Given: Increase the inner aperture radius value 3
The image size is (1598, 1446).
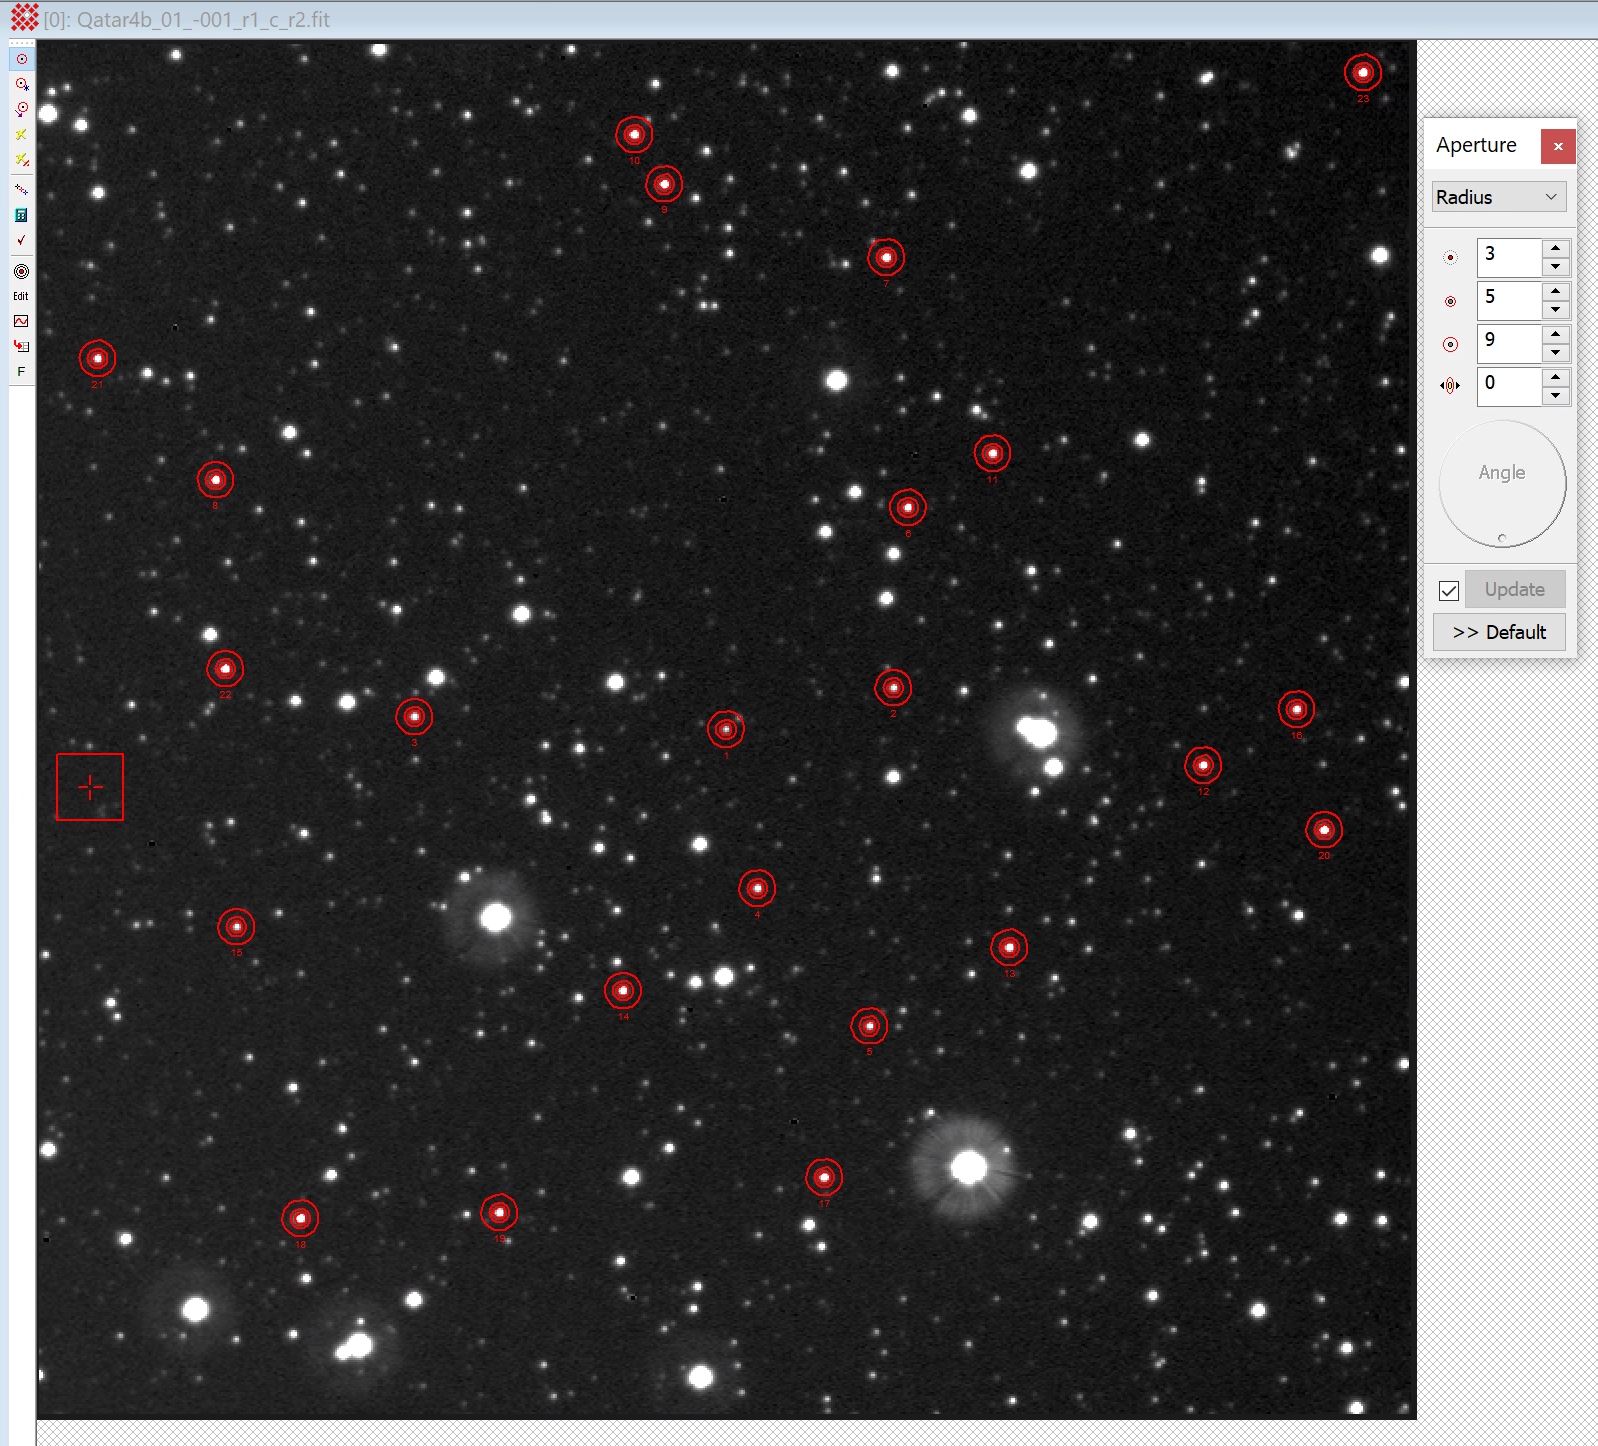Looking at the screenshot, I should 1555,247.
